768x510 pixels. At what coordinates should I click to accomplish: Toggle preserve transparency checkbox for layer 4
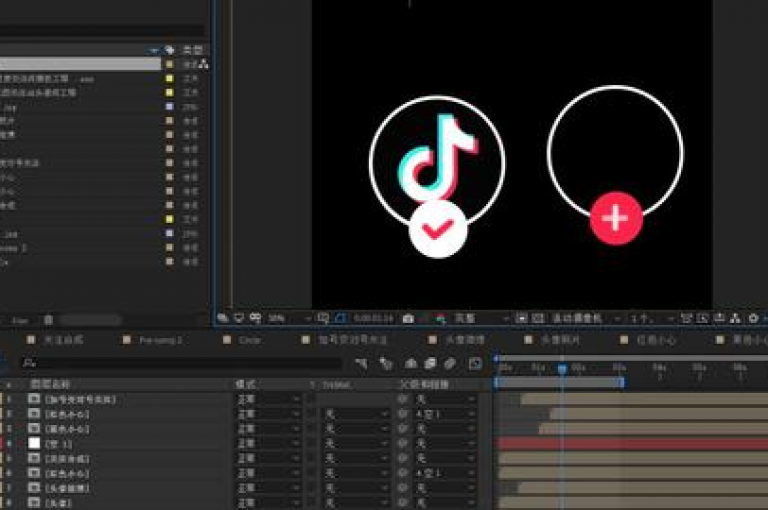click(312, 444)
